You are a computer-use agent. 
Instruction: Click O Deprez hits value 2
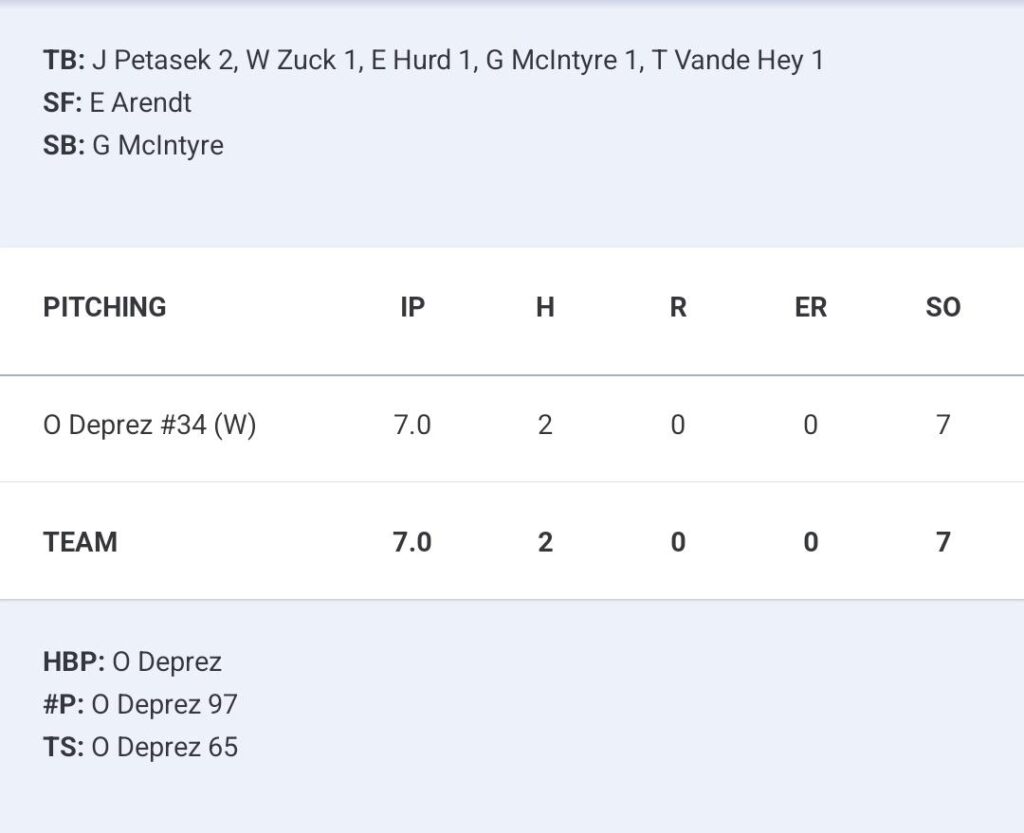pos(545,425)
